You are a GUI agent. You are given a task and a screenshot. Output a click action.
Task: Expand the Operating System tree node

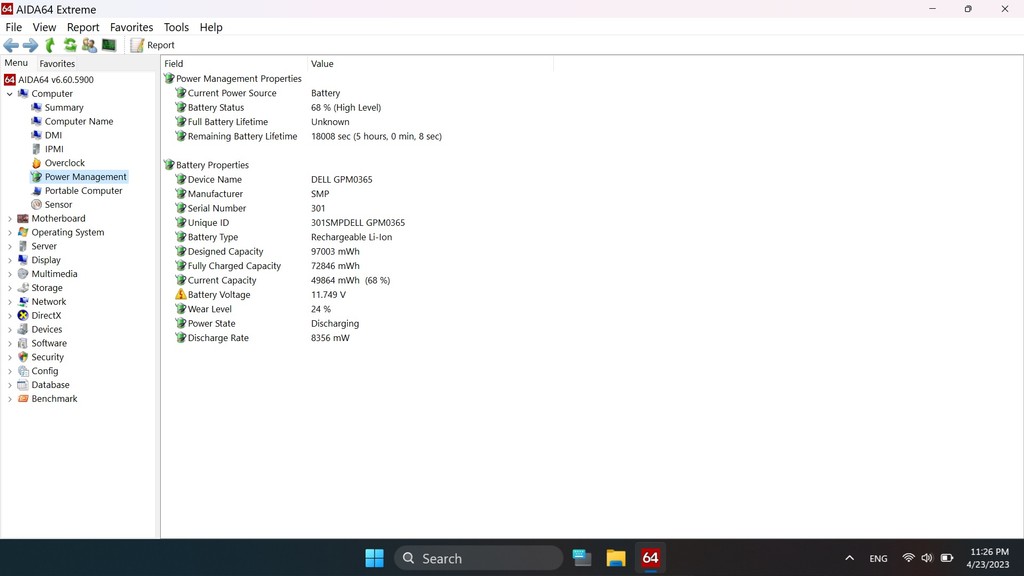(9, 232)
